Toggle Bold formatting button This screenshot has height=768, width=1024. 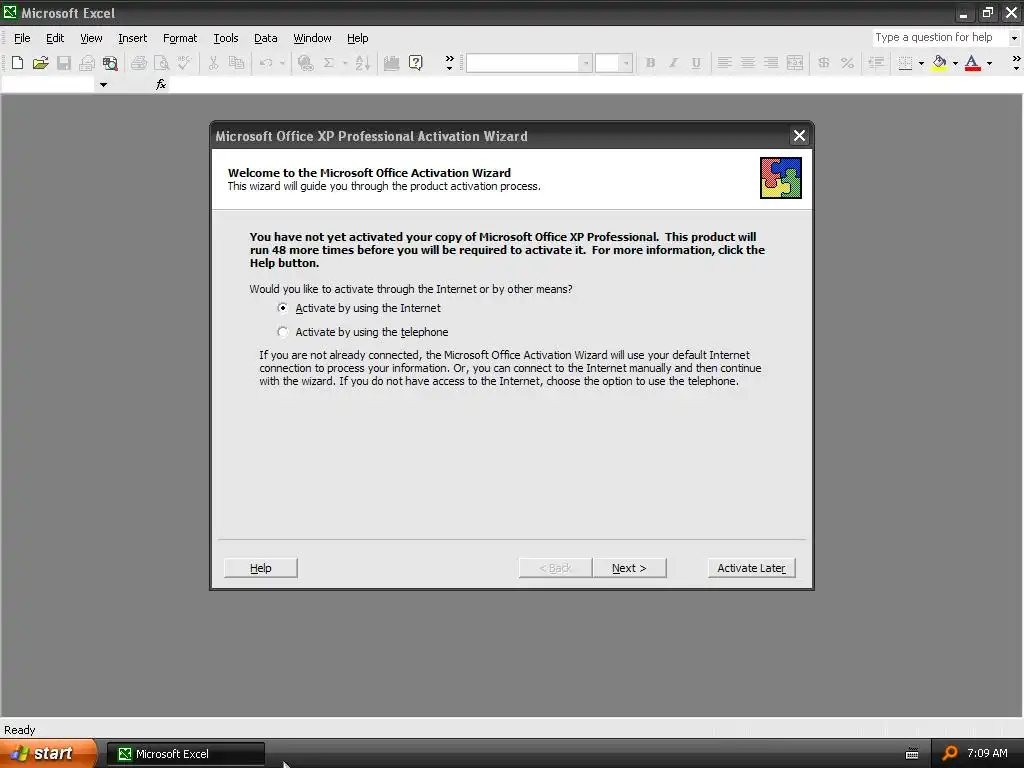click(x=650, y=63)
